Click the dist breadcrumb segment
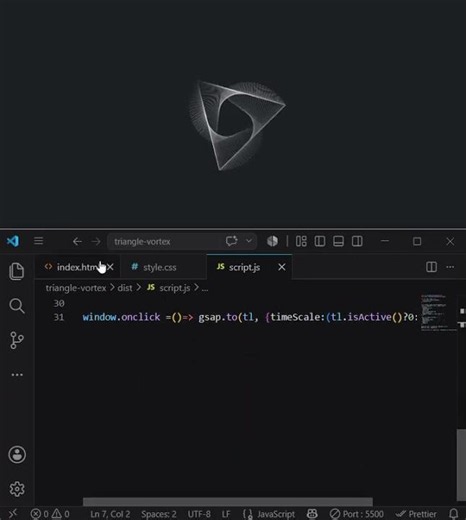This screenshot has width=466, height=520. [125, 288]
